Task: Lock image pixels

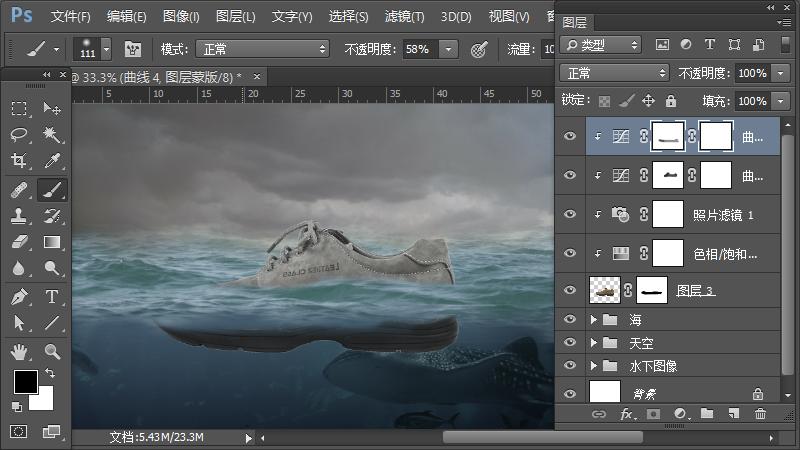Action: tap(627, 101)
